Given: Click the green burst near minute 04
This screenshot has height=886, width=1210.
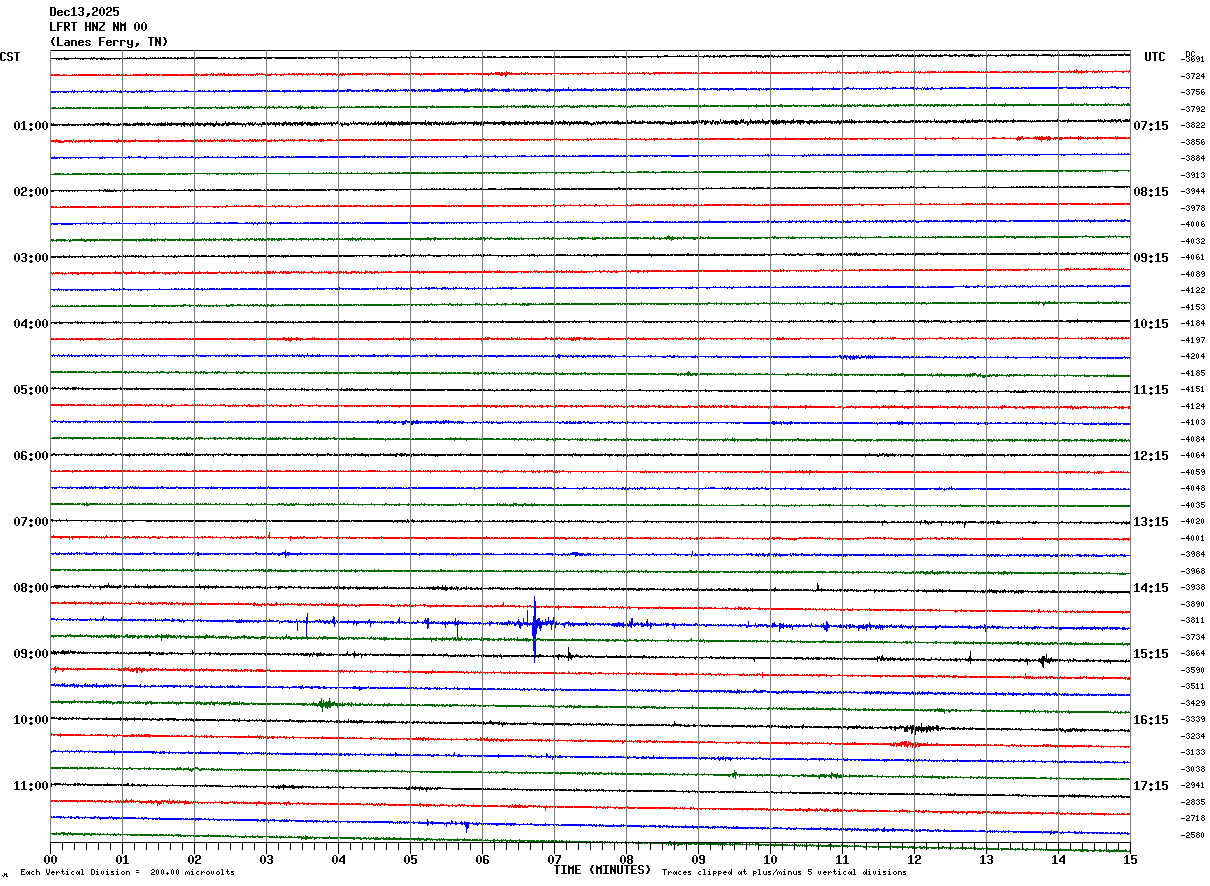Looking at the screenshot, I should (x=325, y=704).
